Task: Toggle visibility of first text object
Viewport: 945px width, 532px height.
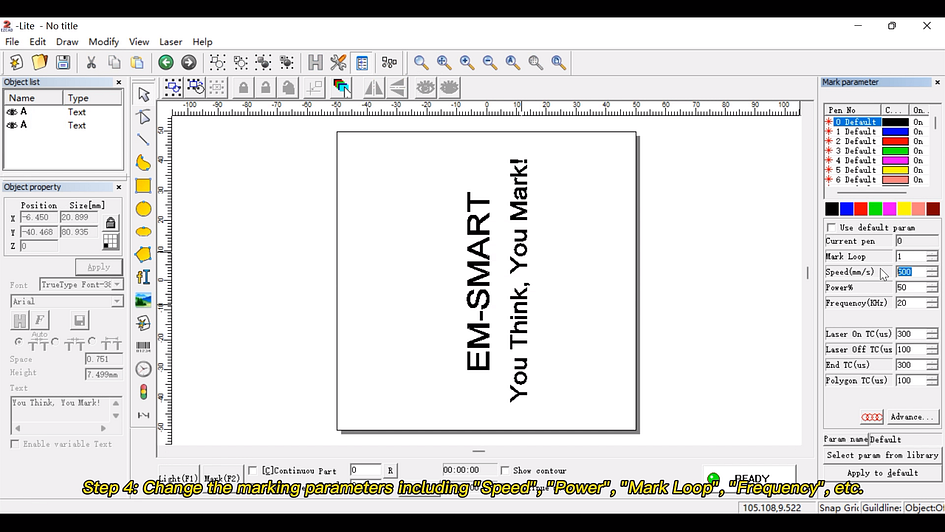Action: [x=11, y=111]
